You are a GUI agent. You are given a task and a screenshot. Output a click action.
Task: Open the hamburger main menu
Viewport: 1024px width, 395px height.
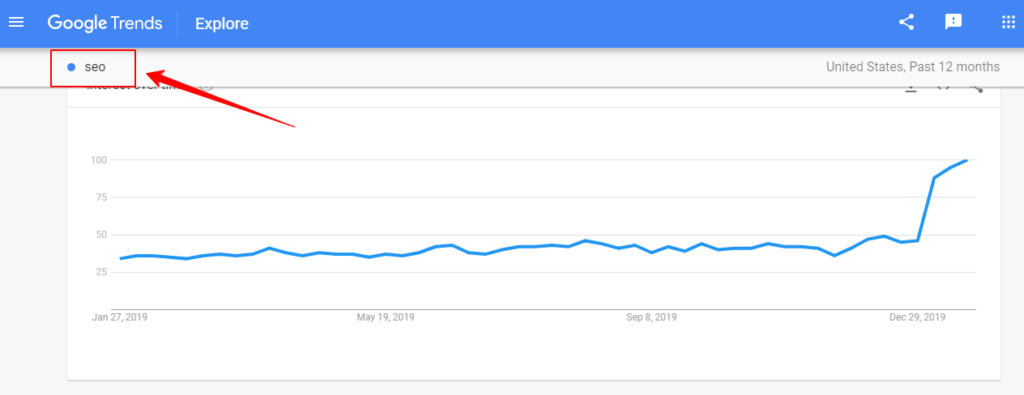(16, 23)
